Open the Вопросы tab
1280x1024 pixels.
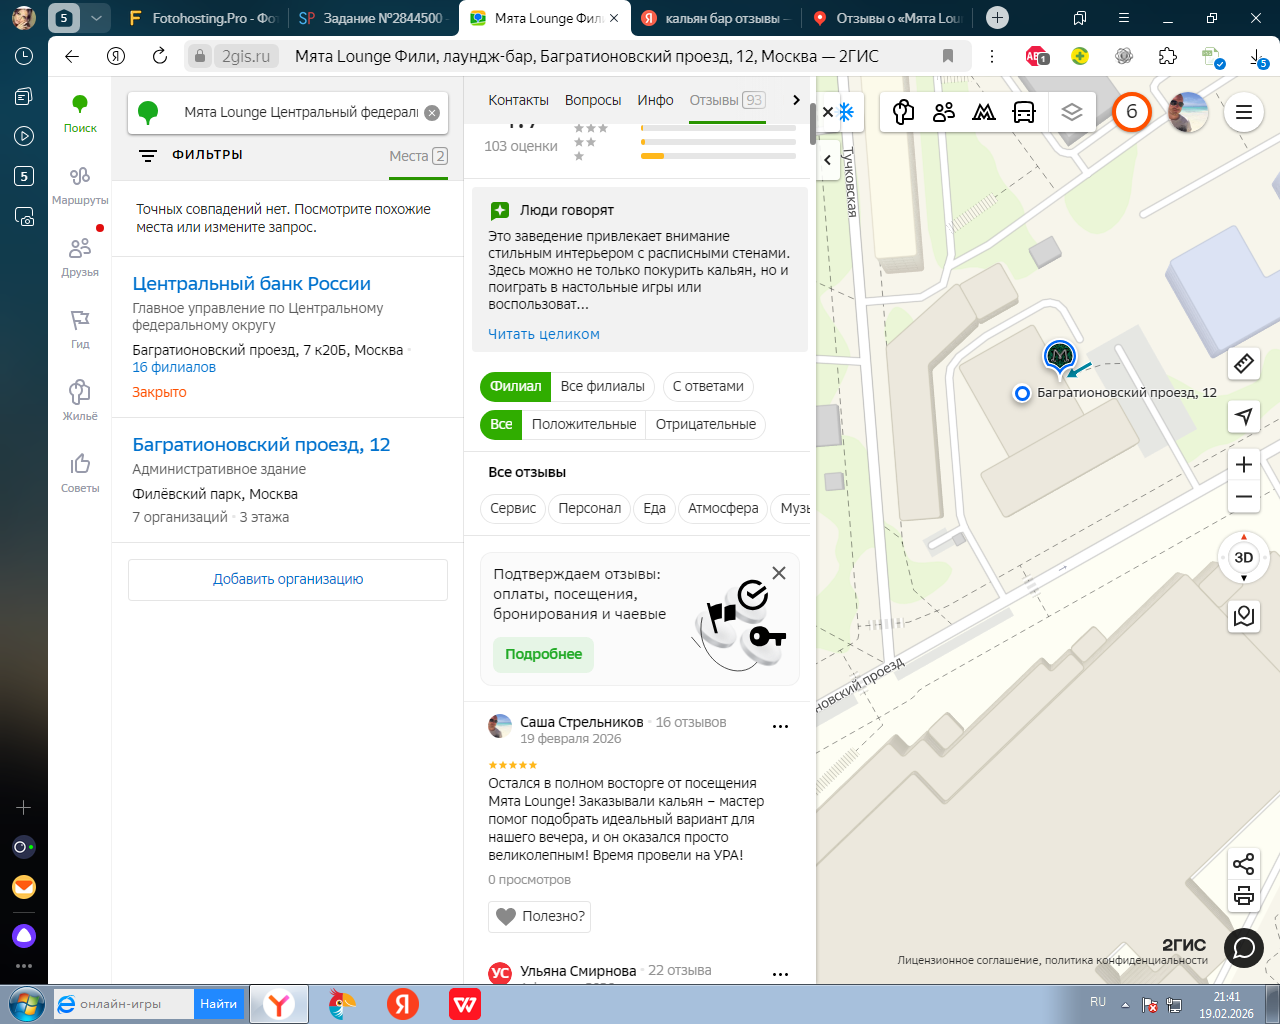coord(593,101)
